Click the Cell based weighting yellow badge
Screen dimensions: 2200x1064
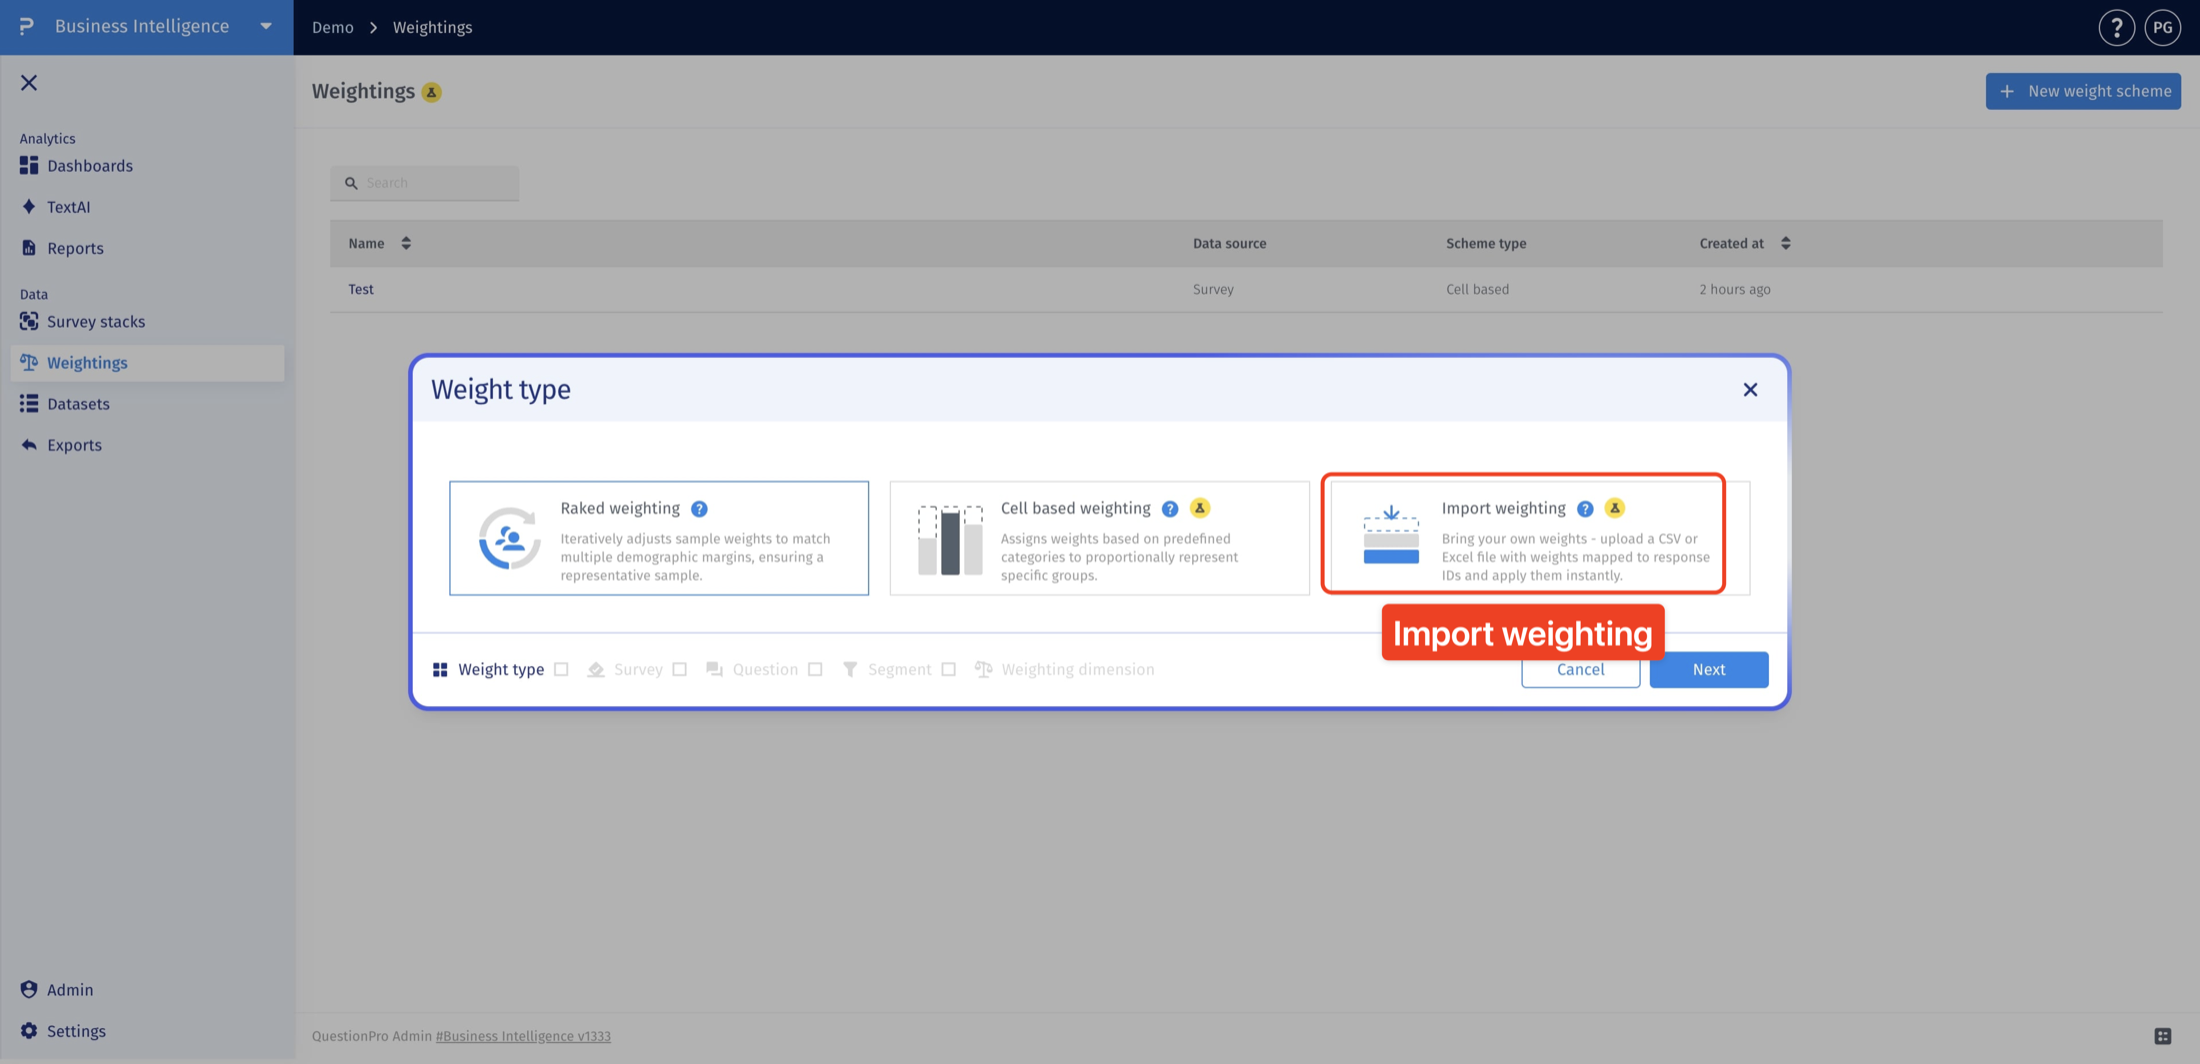(x=1200, y=508)
